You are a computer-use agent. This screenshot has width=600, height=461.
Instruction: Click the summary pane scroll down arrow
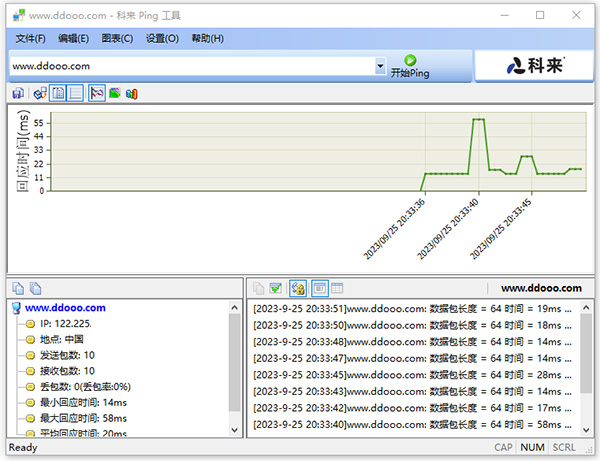coord(235,430)
